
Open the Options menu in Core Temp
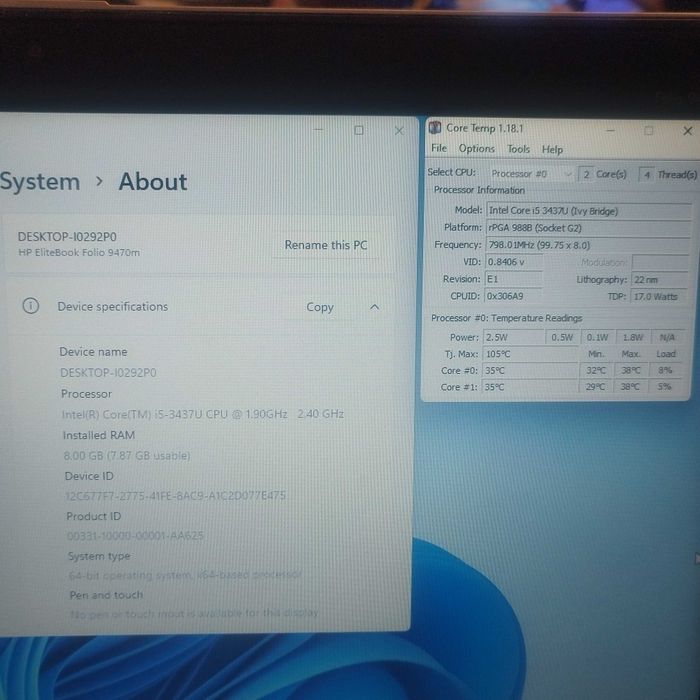[477, 149]
